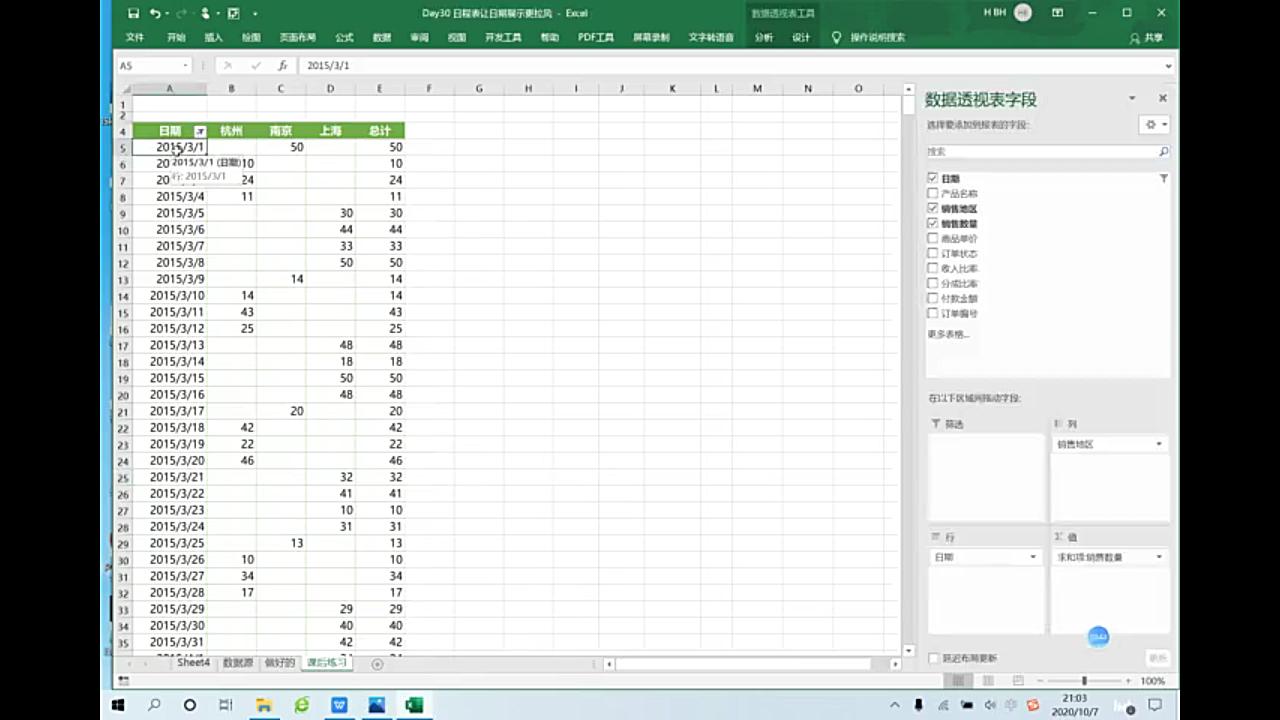The image size is (1280, 720).
Task: Click the select-all corner of the sheet
Action: point(124,89)
